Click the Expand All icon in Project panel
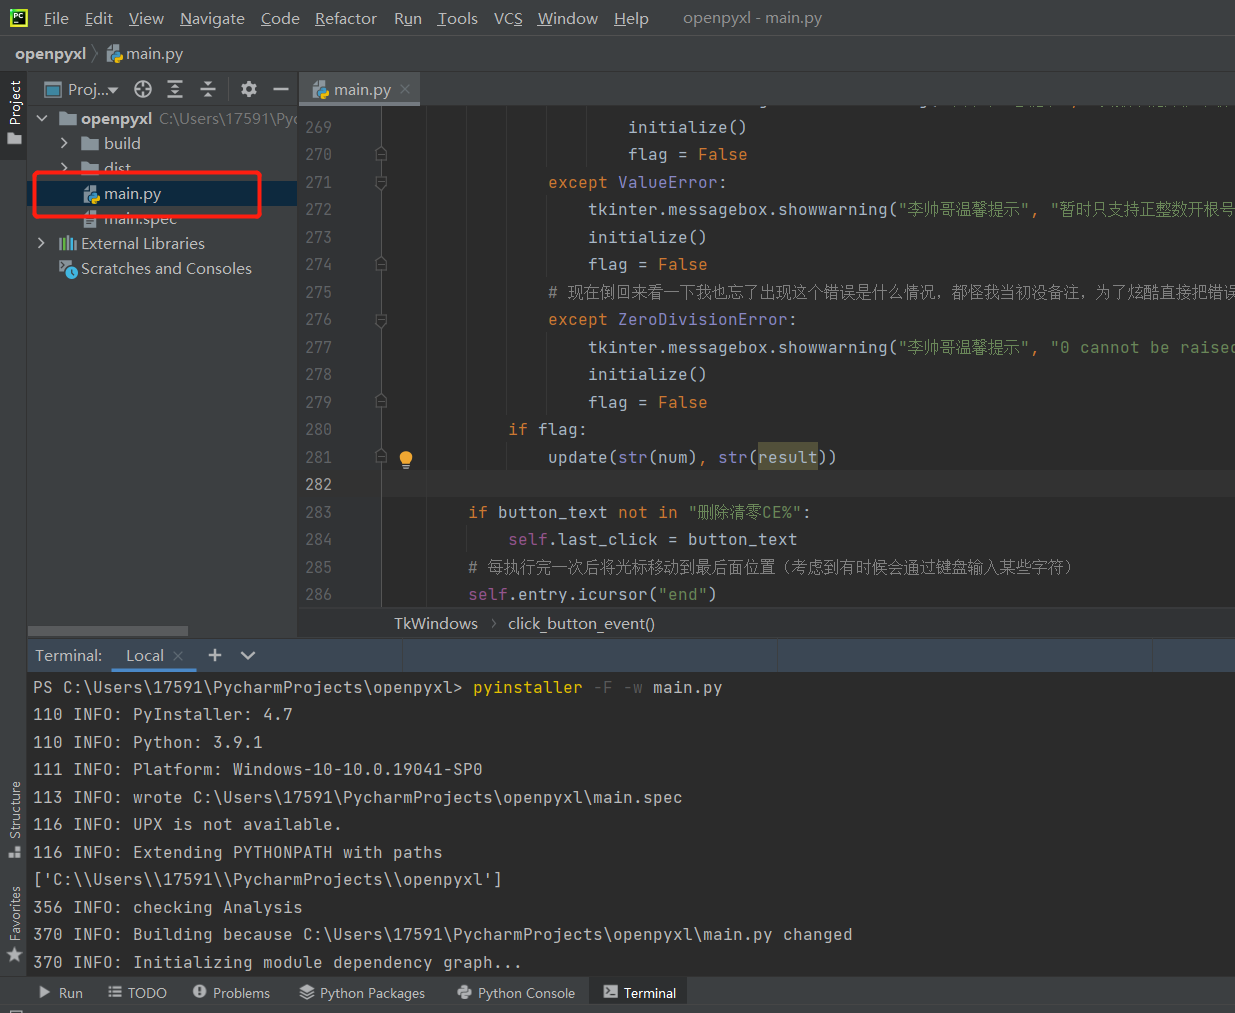Image resolution: width=1235 pixels, height=1013 pixels. coord(175,89)
